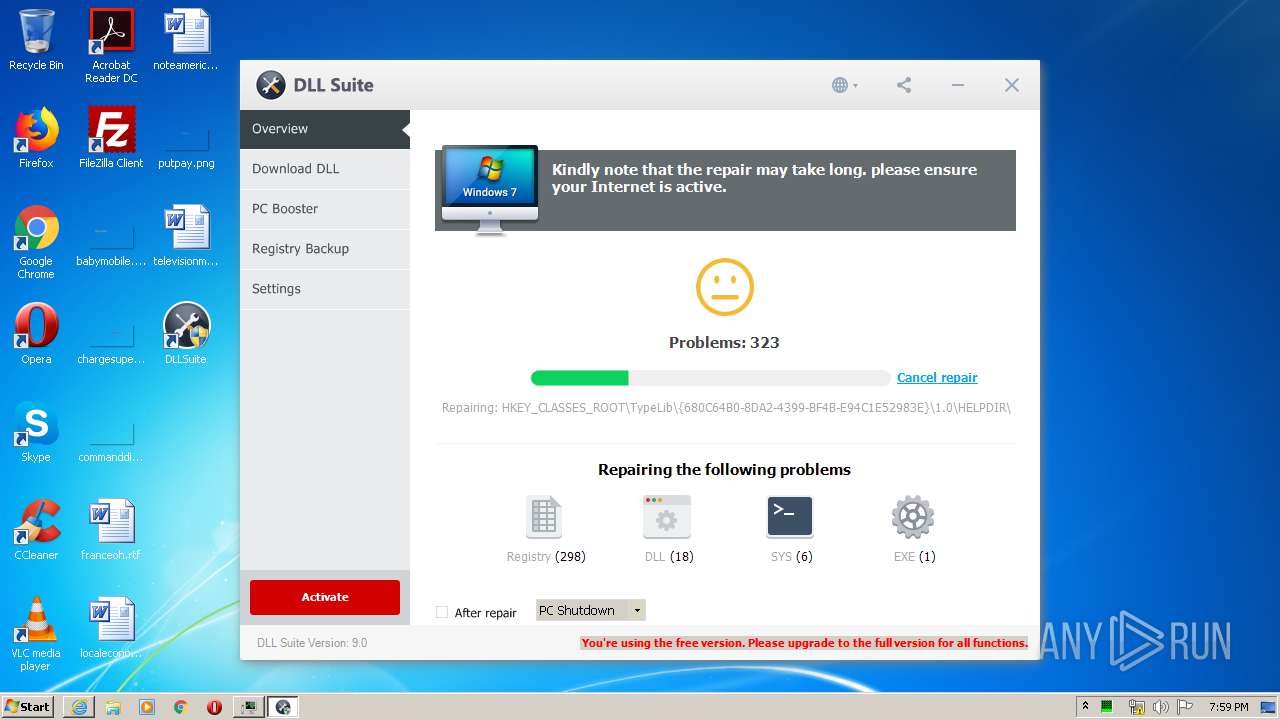Launch VLC media player desktop icon
Image resolution: width=1280 pixels, height=720 pixels.
pyautogui.click(x=36, y=634)
